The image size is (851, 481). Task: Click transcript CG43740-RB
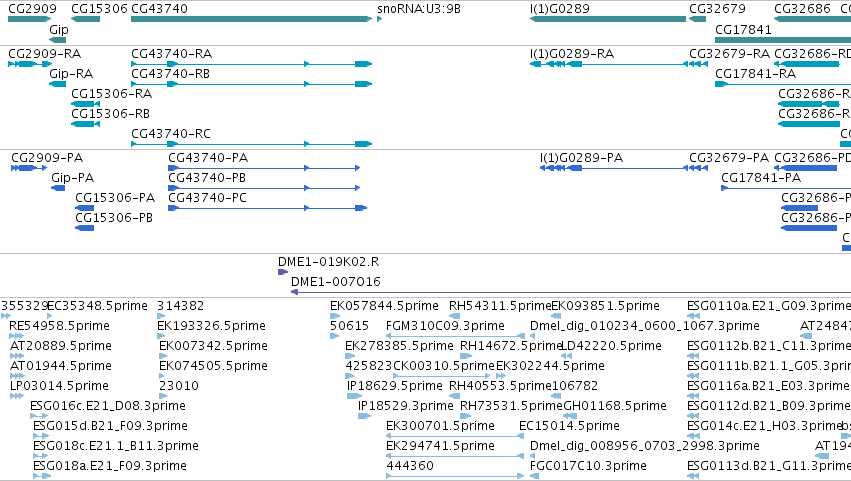251,84
